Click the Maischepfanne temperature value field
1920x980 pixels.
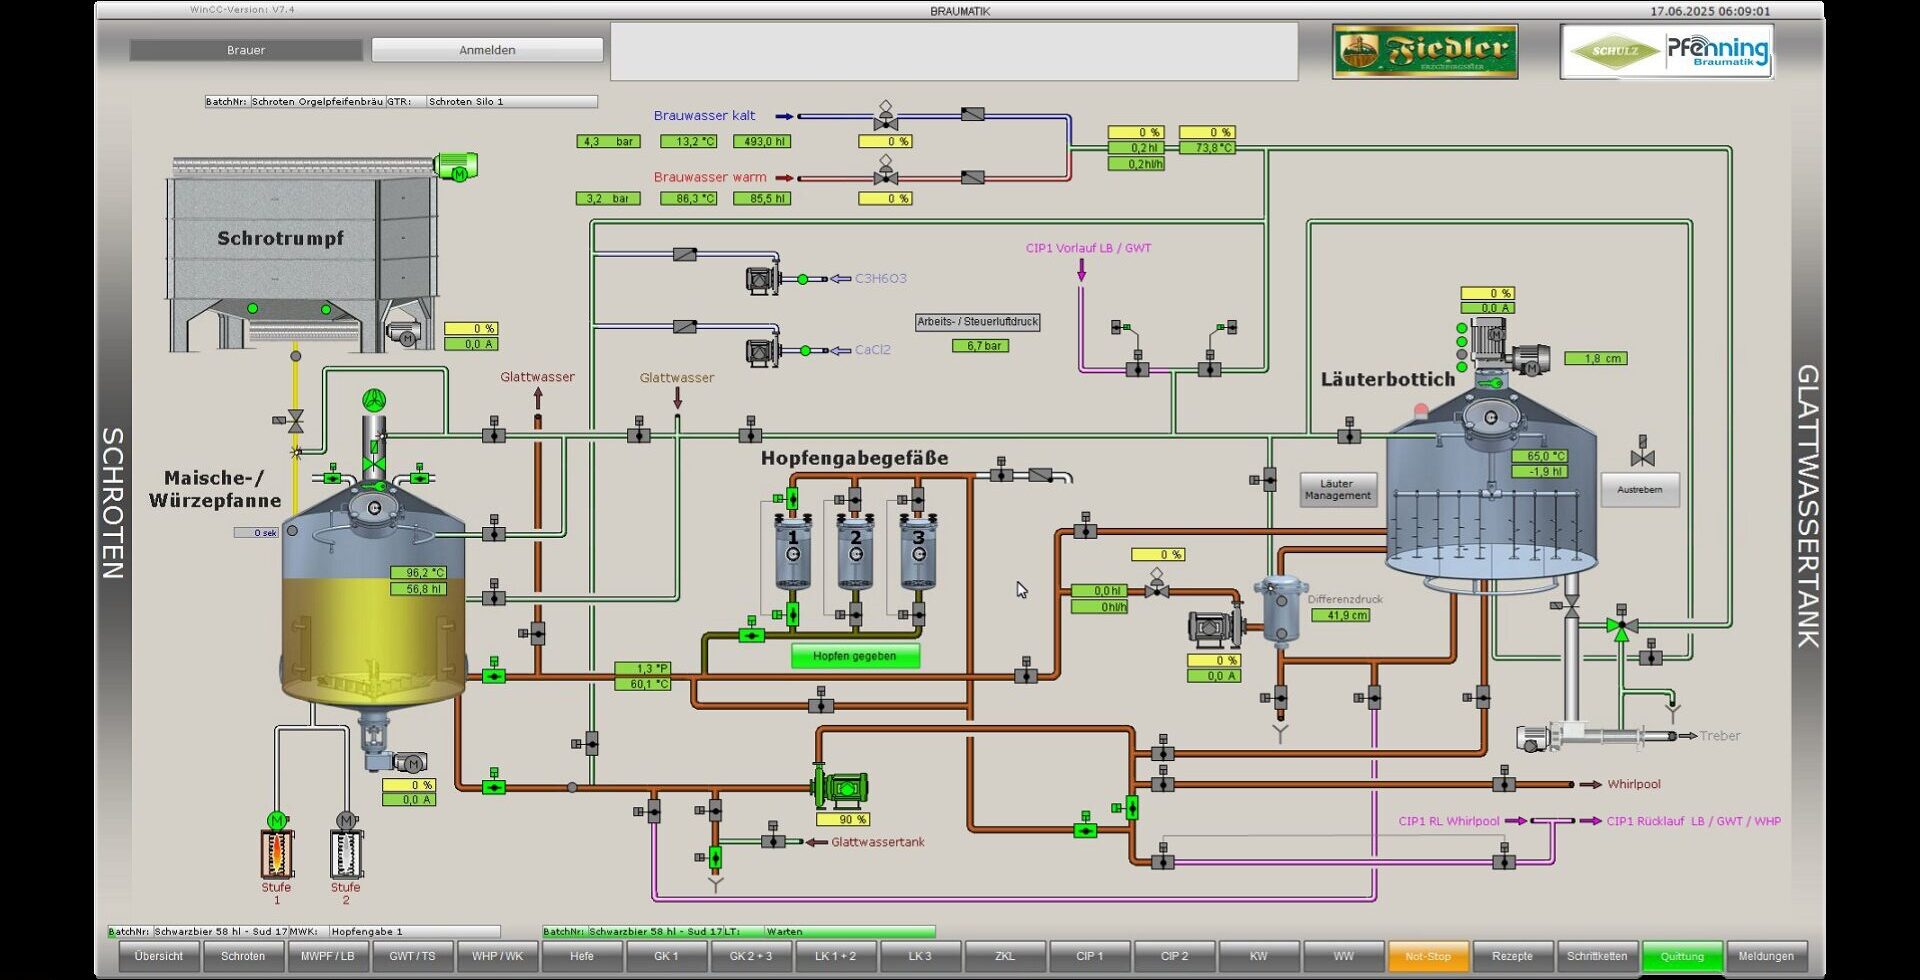(418, 573)
